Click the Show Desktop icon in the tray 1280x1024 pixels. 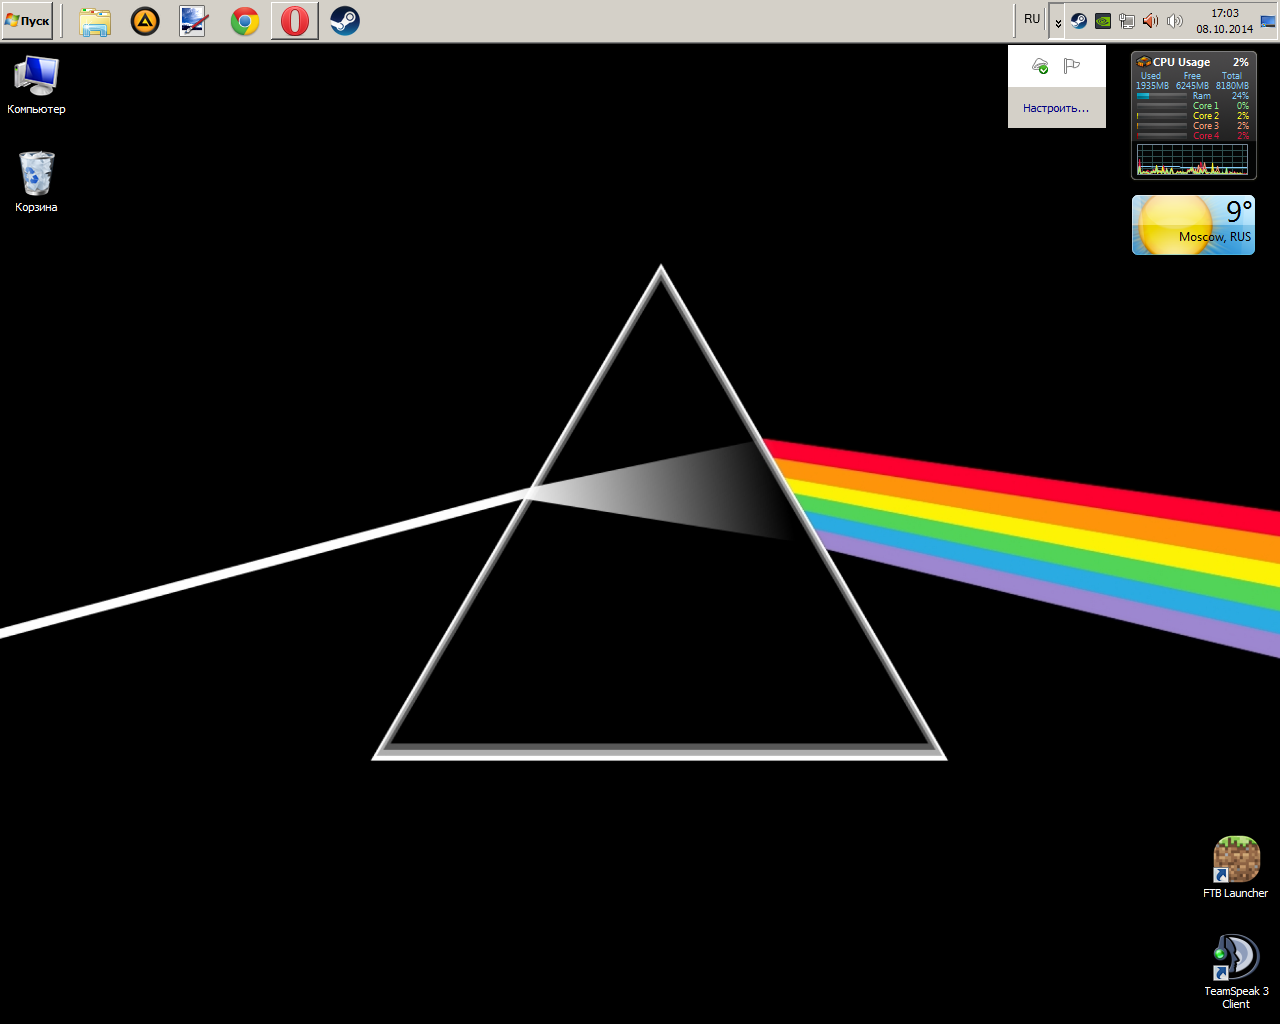tap(1268, 21)
